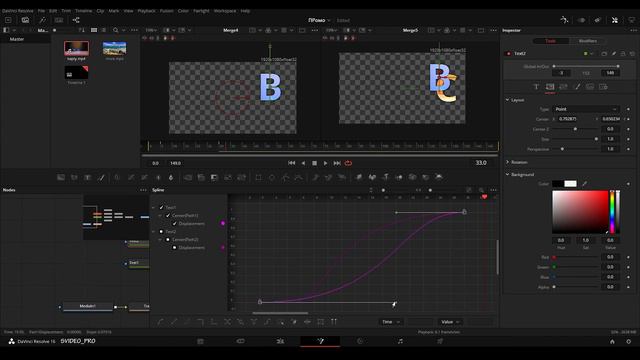Add an Ellipse mask from the Fusion toolbar
This screenshot has height=360, width=640.
[x=272, y=177]
